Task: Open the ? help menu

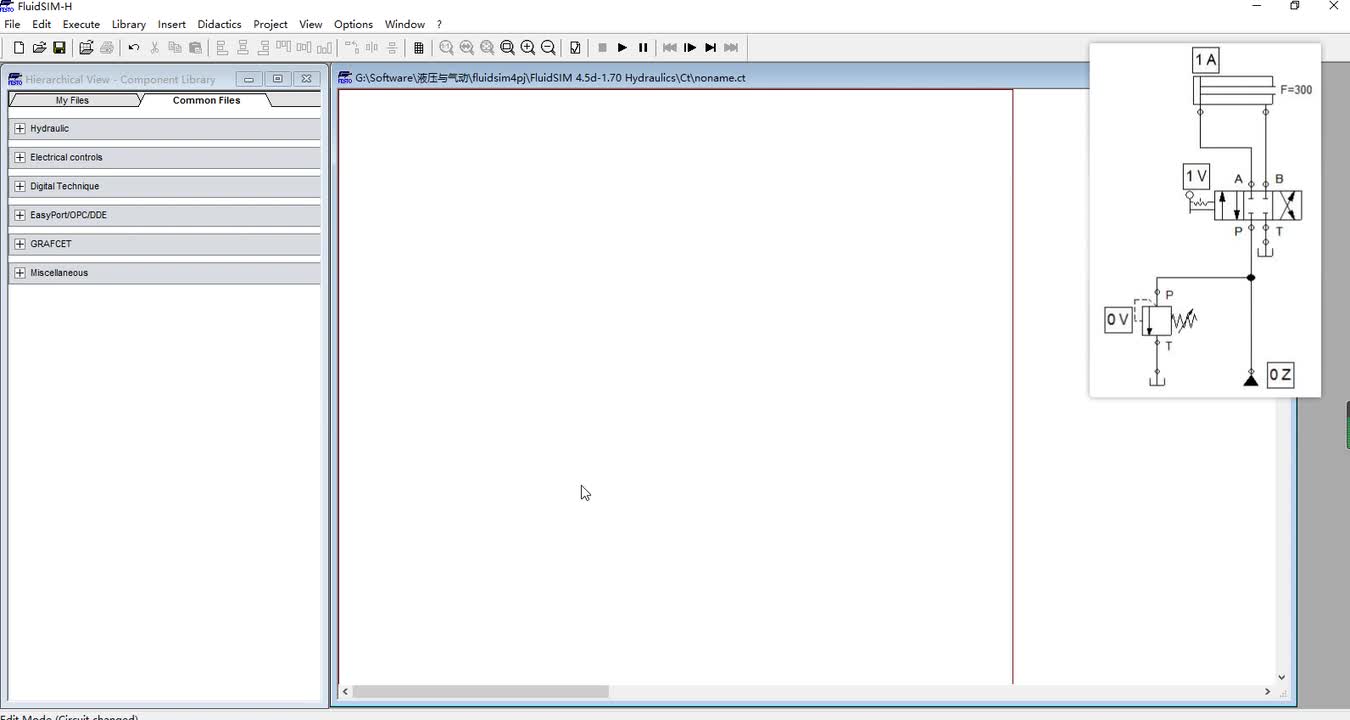Action: coord(439,24)
